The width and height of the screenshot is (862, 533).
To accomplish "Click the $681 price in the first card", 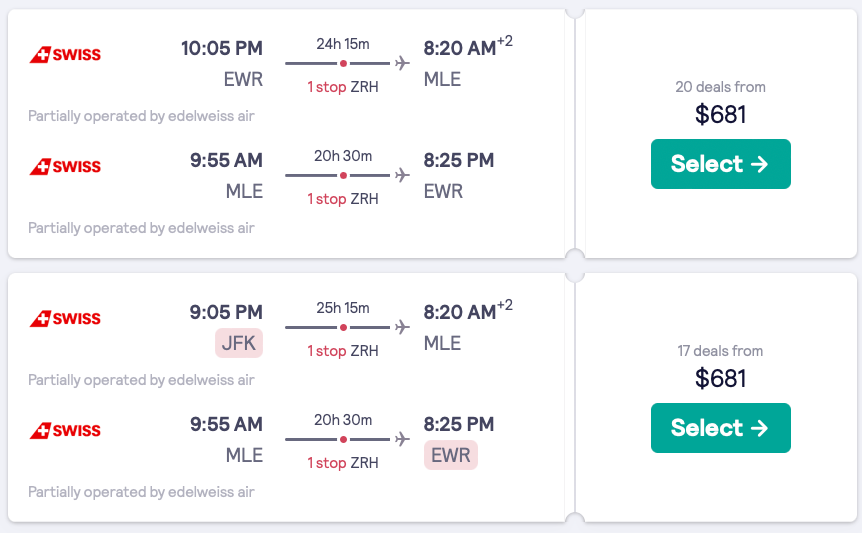I will click(x=720, y=115).
